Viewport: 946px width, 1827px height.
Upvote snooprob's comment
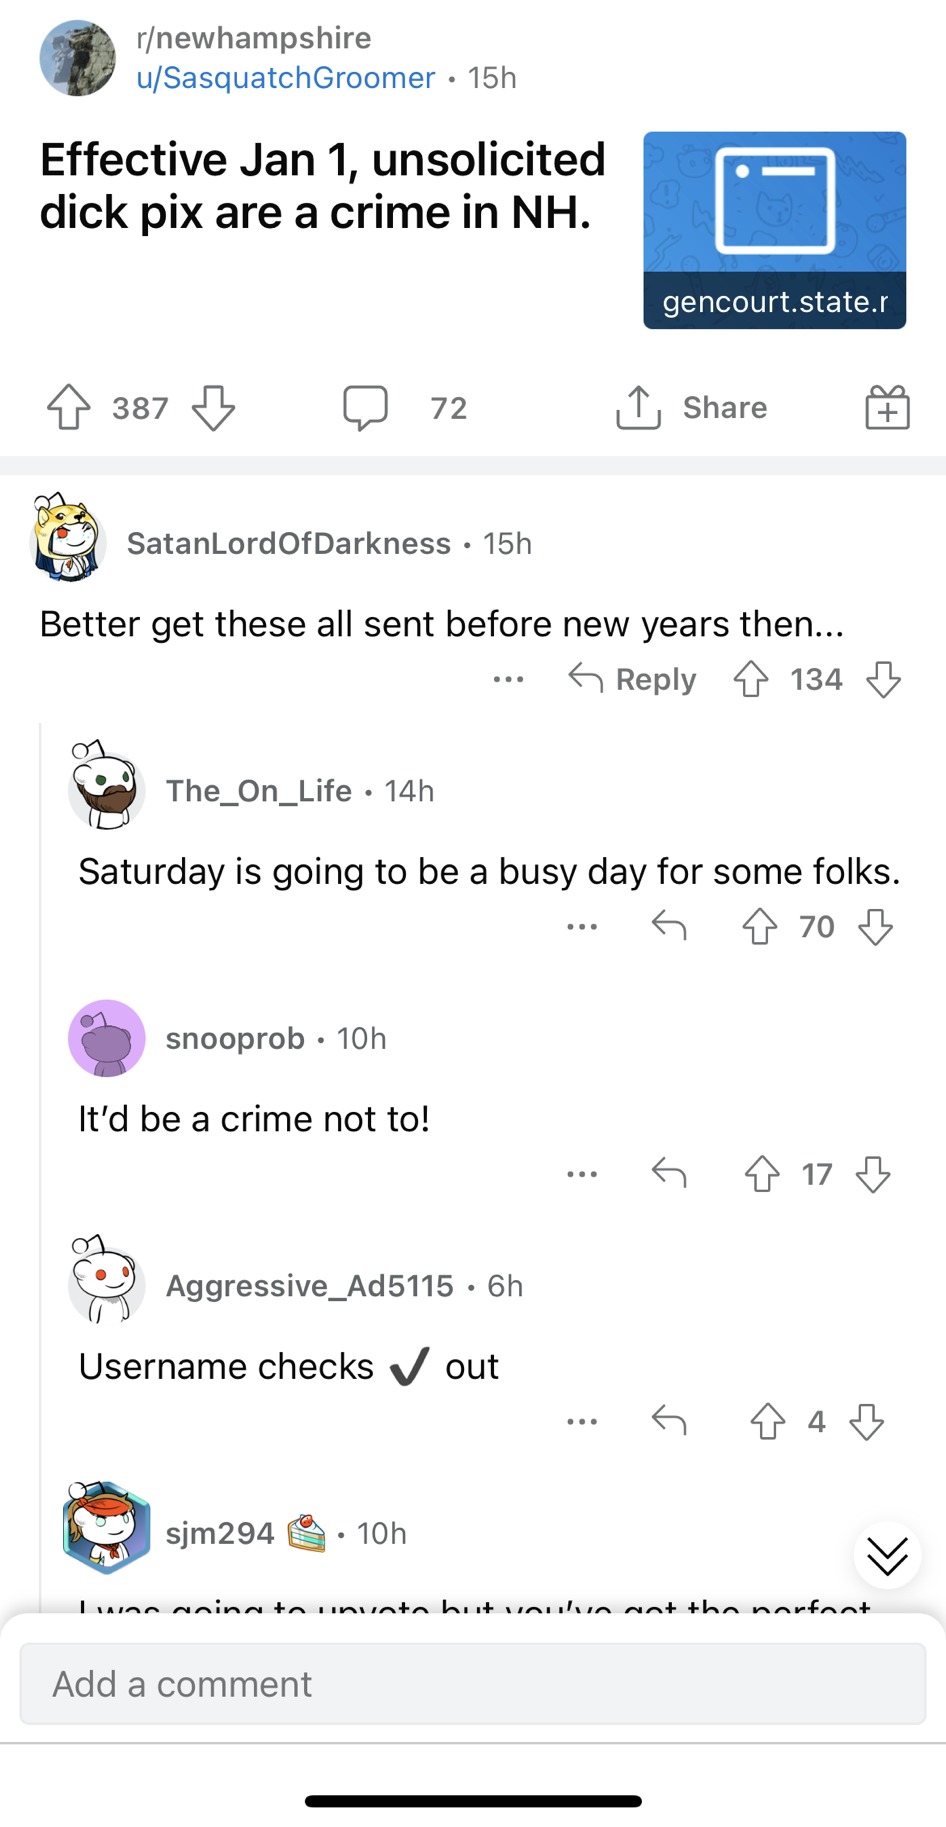[x=762, y=1173]
